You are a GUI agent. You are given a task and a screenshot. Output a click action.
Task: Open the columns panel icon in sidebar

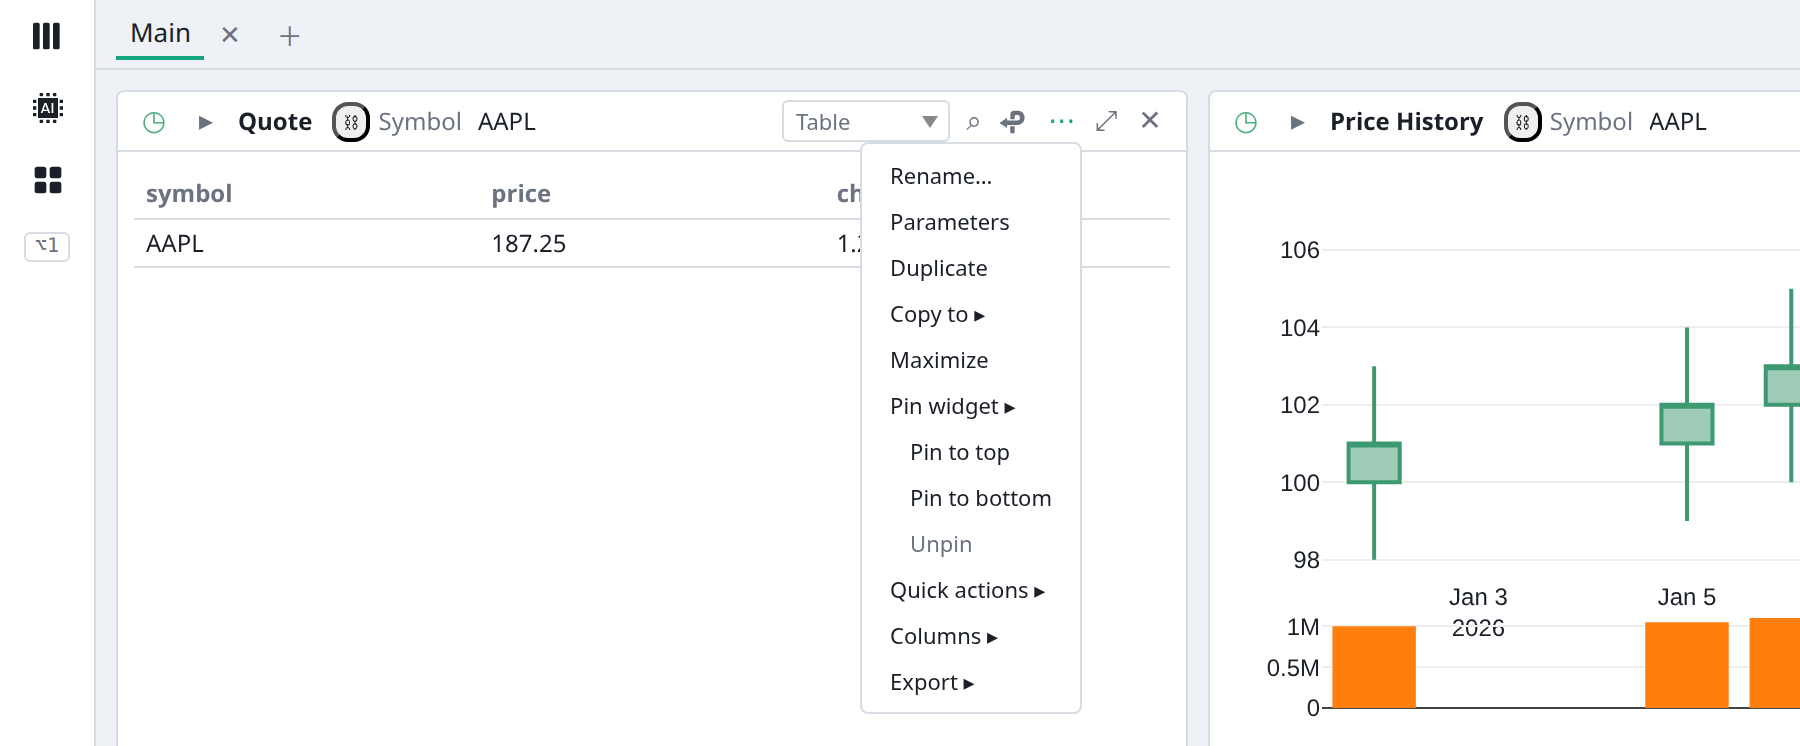point(46,36)
